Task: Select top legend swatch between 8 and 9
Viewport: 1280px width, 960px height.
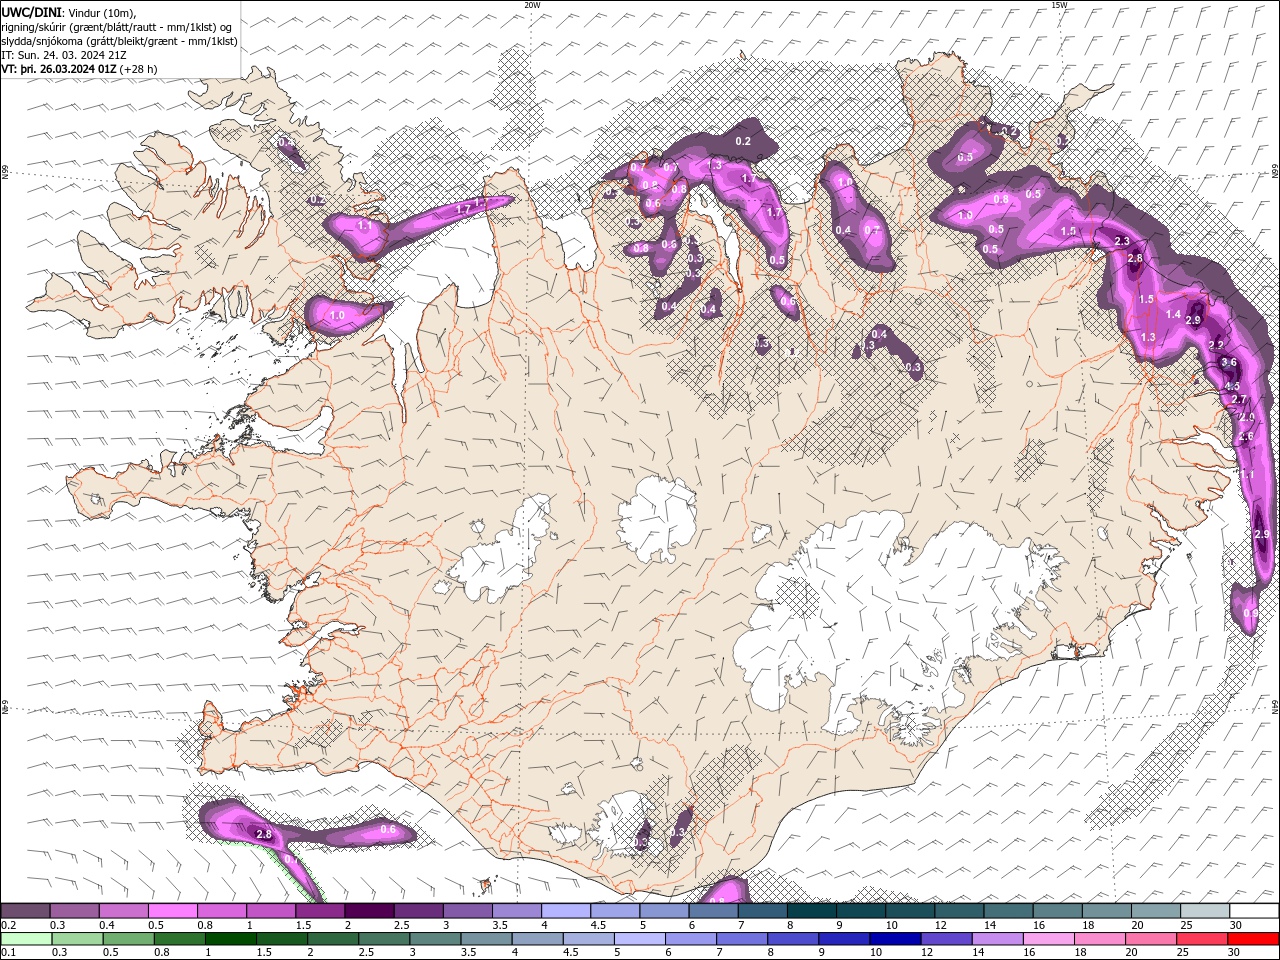Action: [812, 911]
